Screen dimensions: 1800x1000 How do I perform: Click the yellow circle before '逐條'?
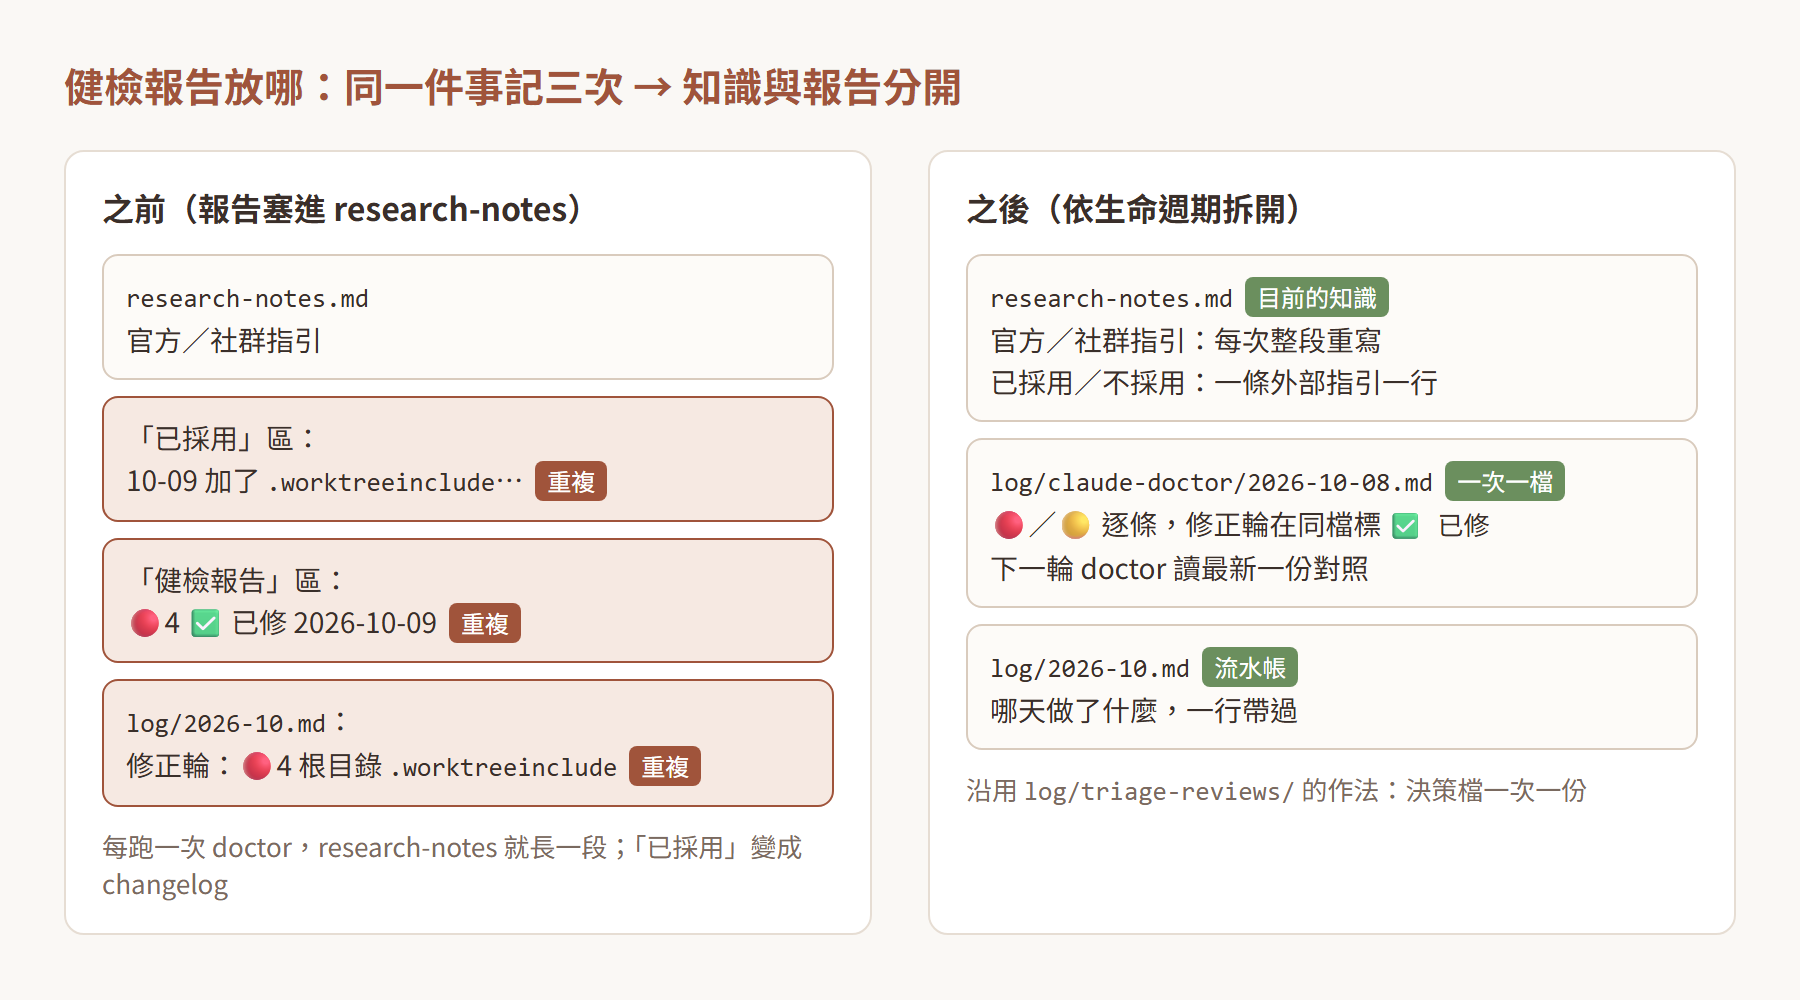click(1075, 524)
